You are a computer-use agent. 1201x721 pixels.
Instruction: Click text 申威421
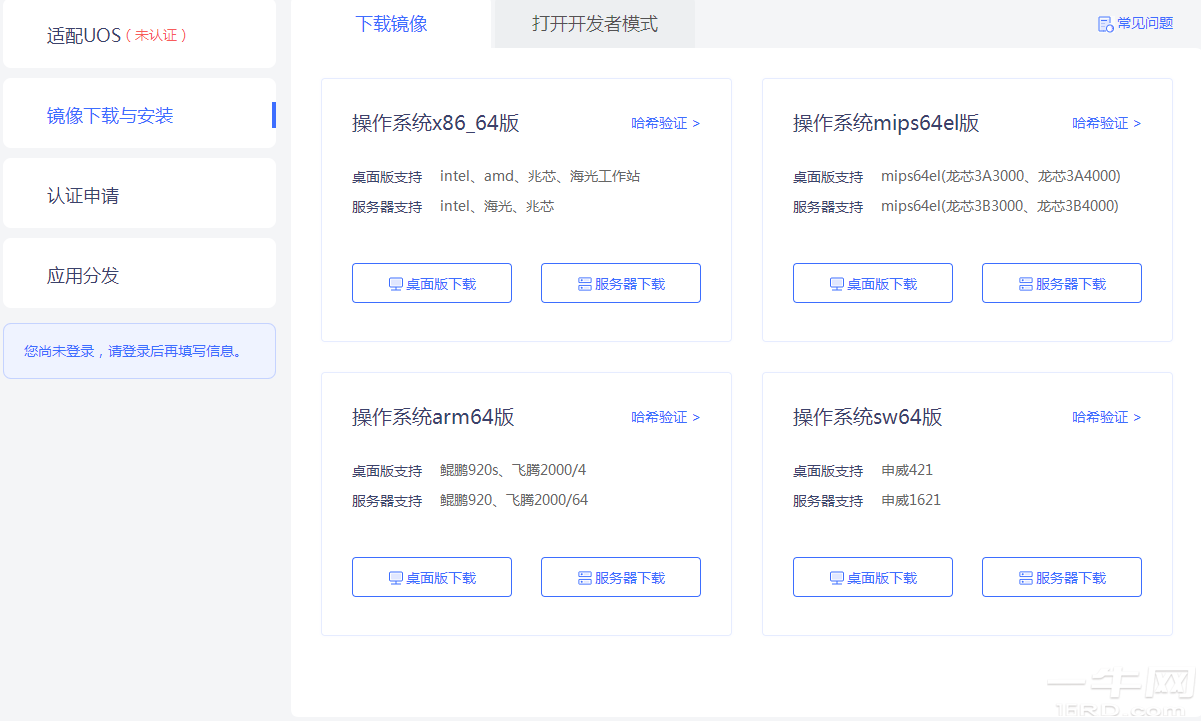tap(907, 470)
